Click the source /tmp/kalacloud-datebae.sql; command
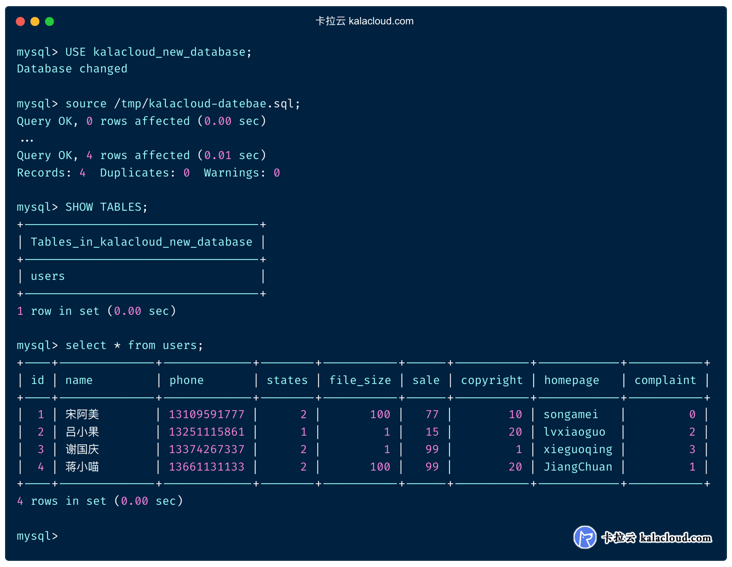This screenshot has height=567, width=732. [183, 104]
